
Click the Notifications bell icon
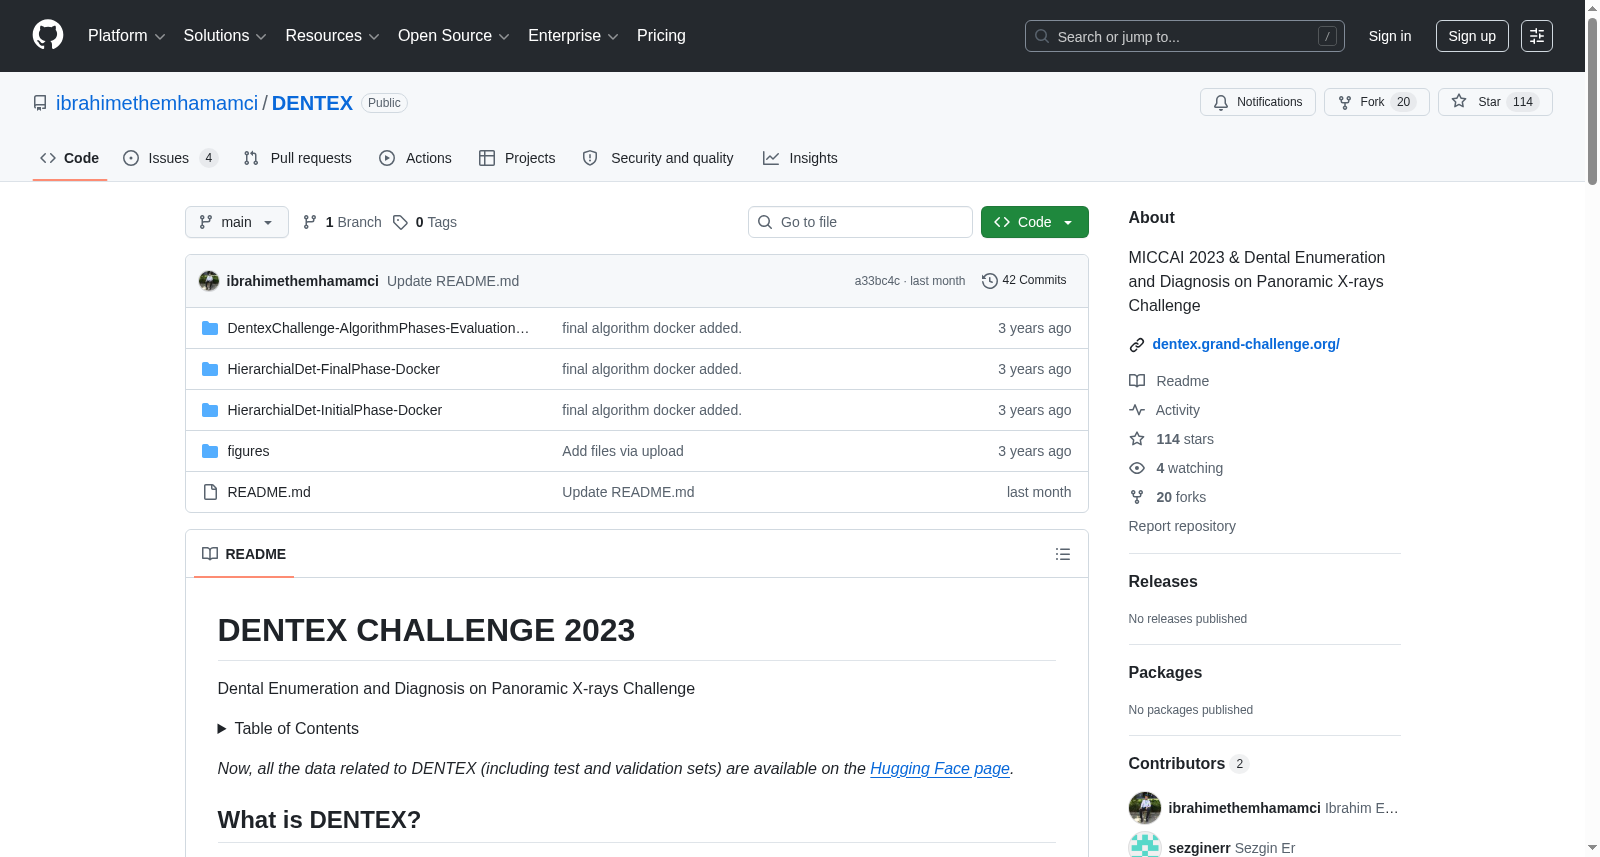point(1221,102)
